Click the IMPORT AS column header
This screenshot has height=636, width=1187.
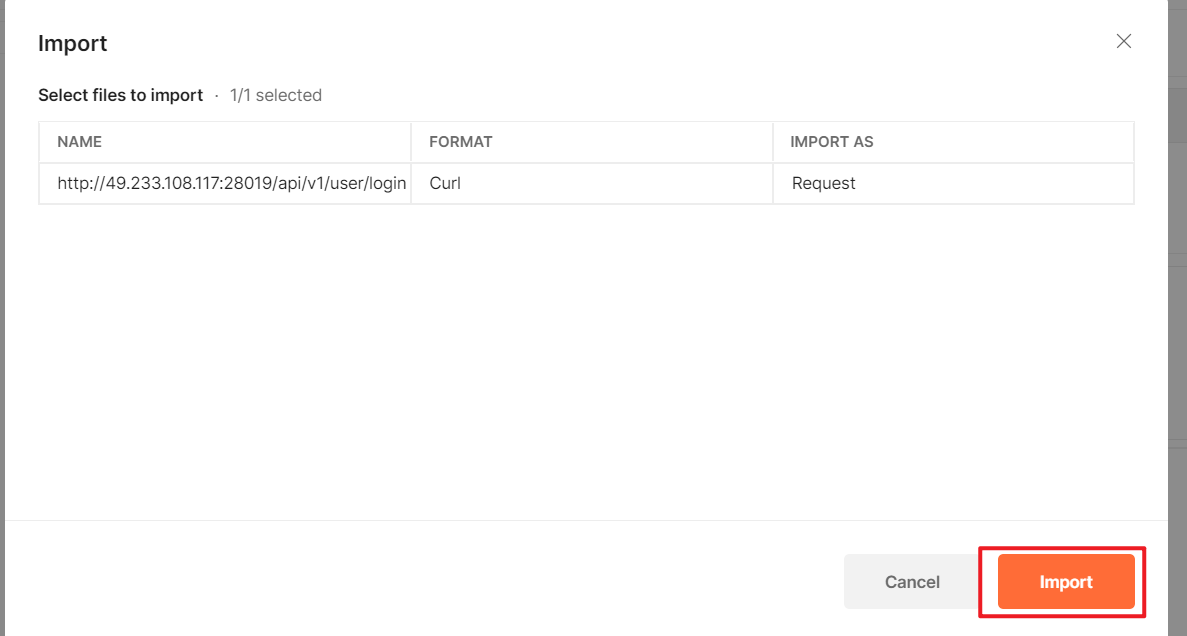(832, 142)
